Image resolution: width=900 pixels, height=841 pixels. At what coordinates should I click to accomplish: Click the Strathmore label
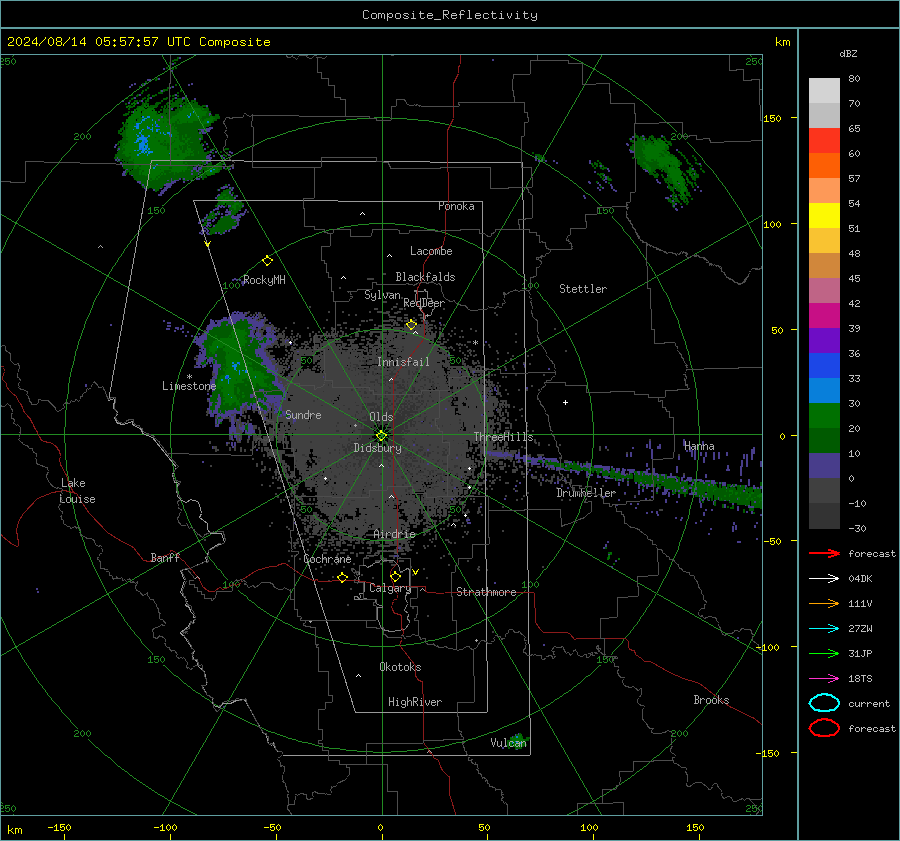point(486,592)
